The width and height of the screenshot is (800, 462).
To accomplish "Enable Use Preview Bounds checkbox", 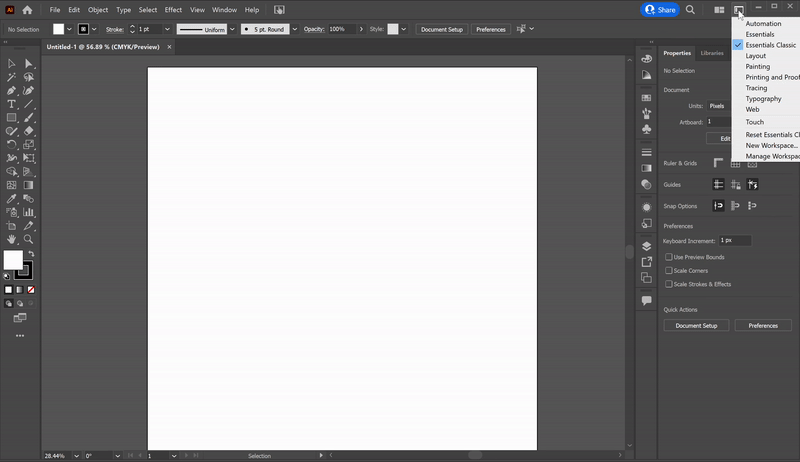I will (x=669, y=257).
